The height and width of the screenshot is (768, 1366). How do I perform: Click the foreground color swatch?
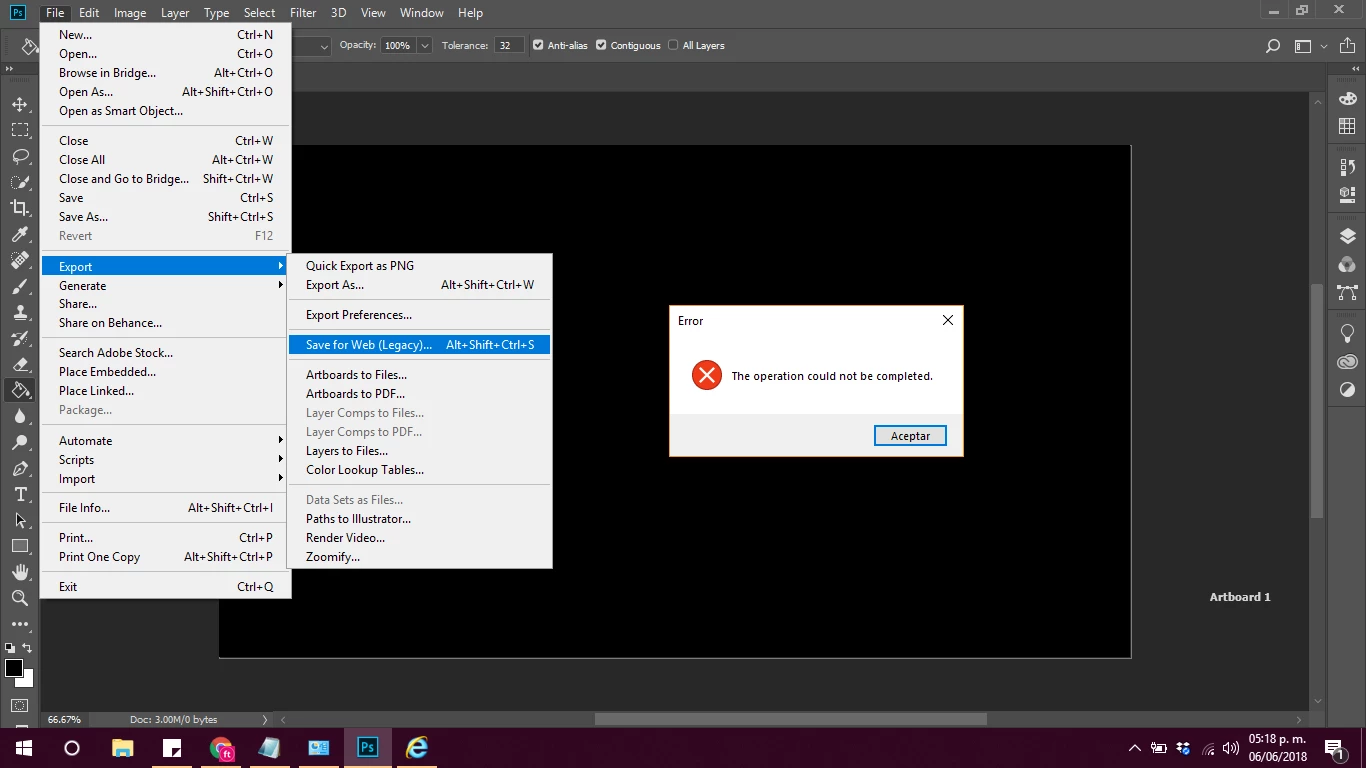pos(14,667)
